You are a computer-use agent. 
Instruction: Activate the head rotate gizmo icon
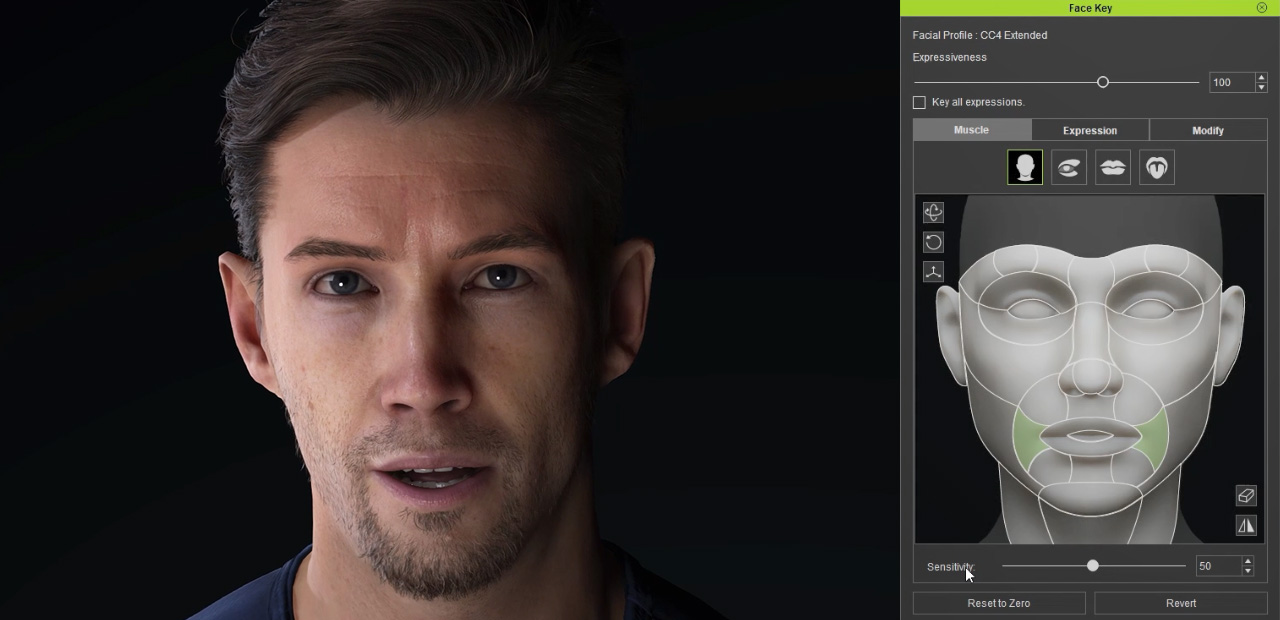pyautogui.click(x=933, y=212)
